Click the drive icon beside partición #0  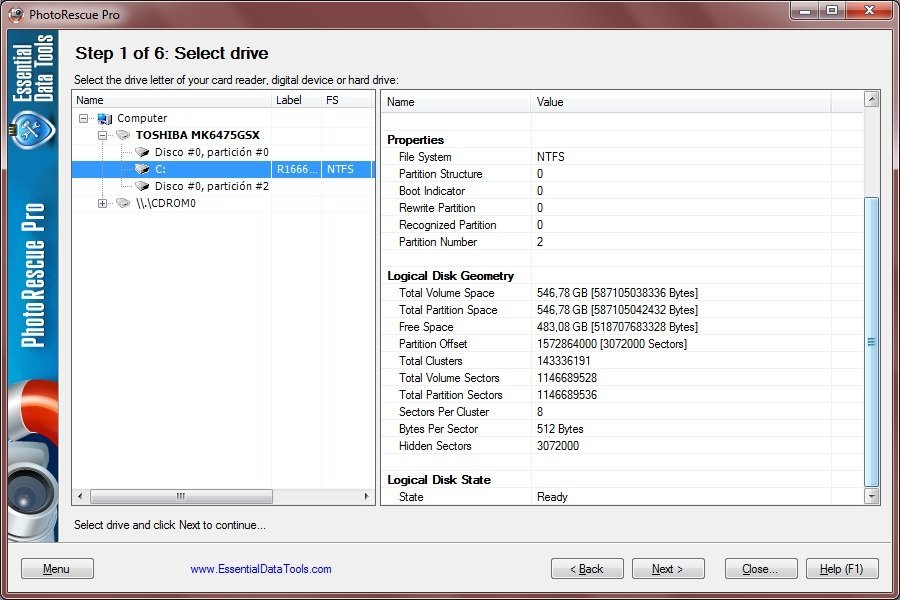(142, 152)
